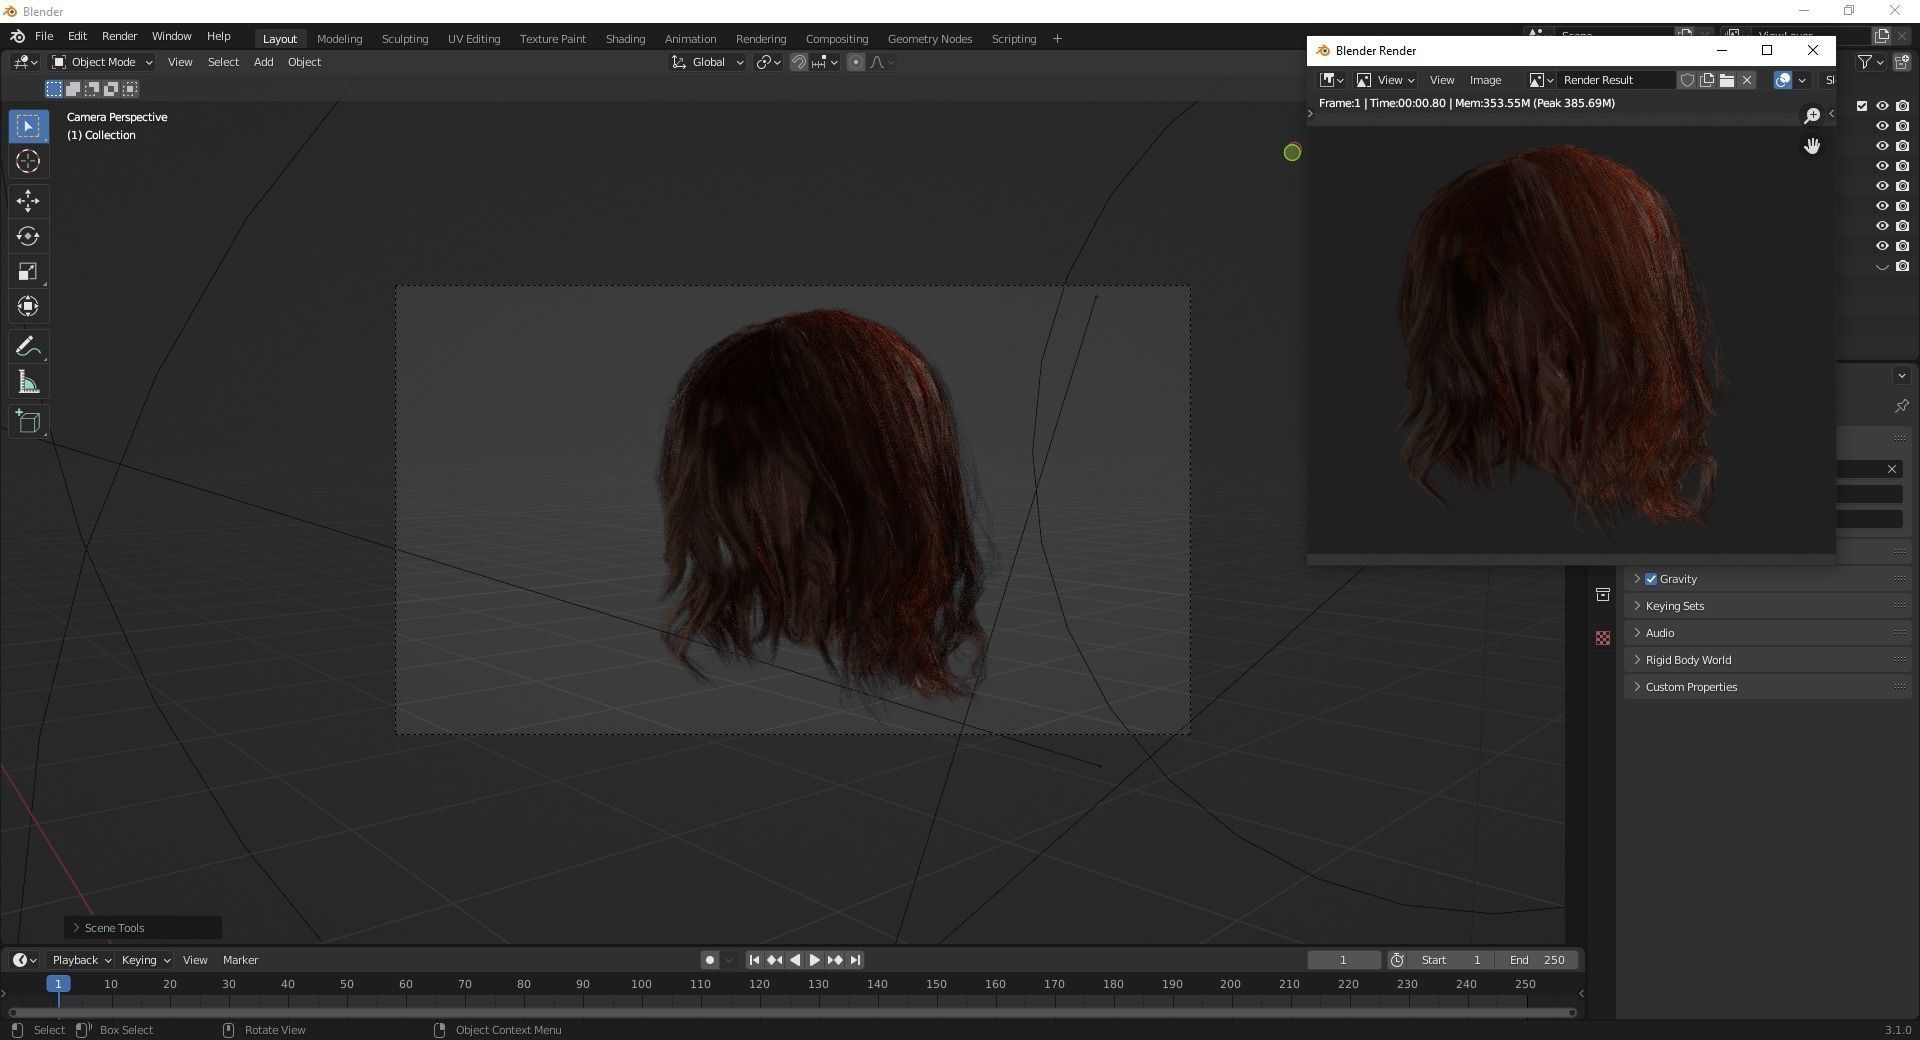Screen dimensions: 1920x1040
Task: Expand the Scene Tools panel
Action: coord(143,928)
